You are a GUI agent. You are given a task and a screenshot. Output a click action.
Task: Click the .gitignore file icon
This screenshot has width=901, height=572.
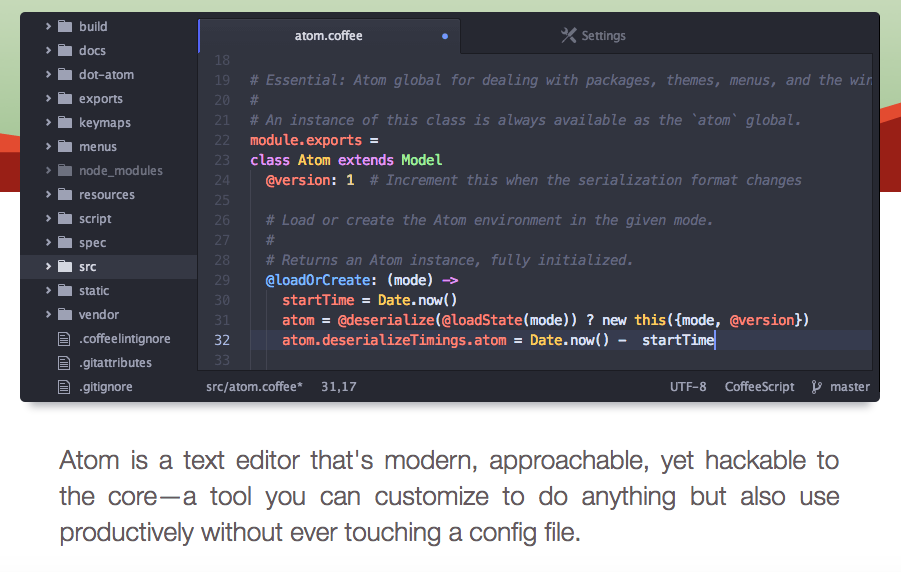(x=64, y=387)
